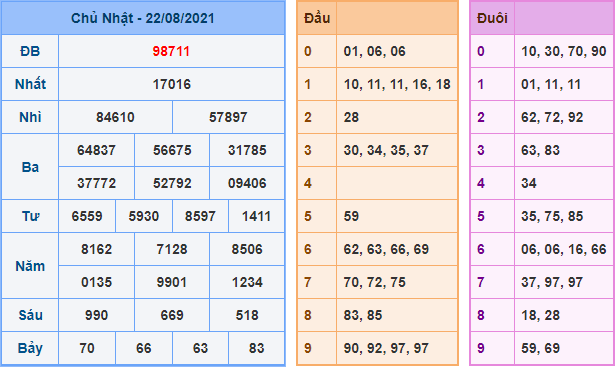Click the Đuôi row 4 value 34
The width and height of the screenshot is (615, 367).
[x=529, y=183]
